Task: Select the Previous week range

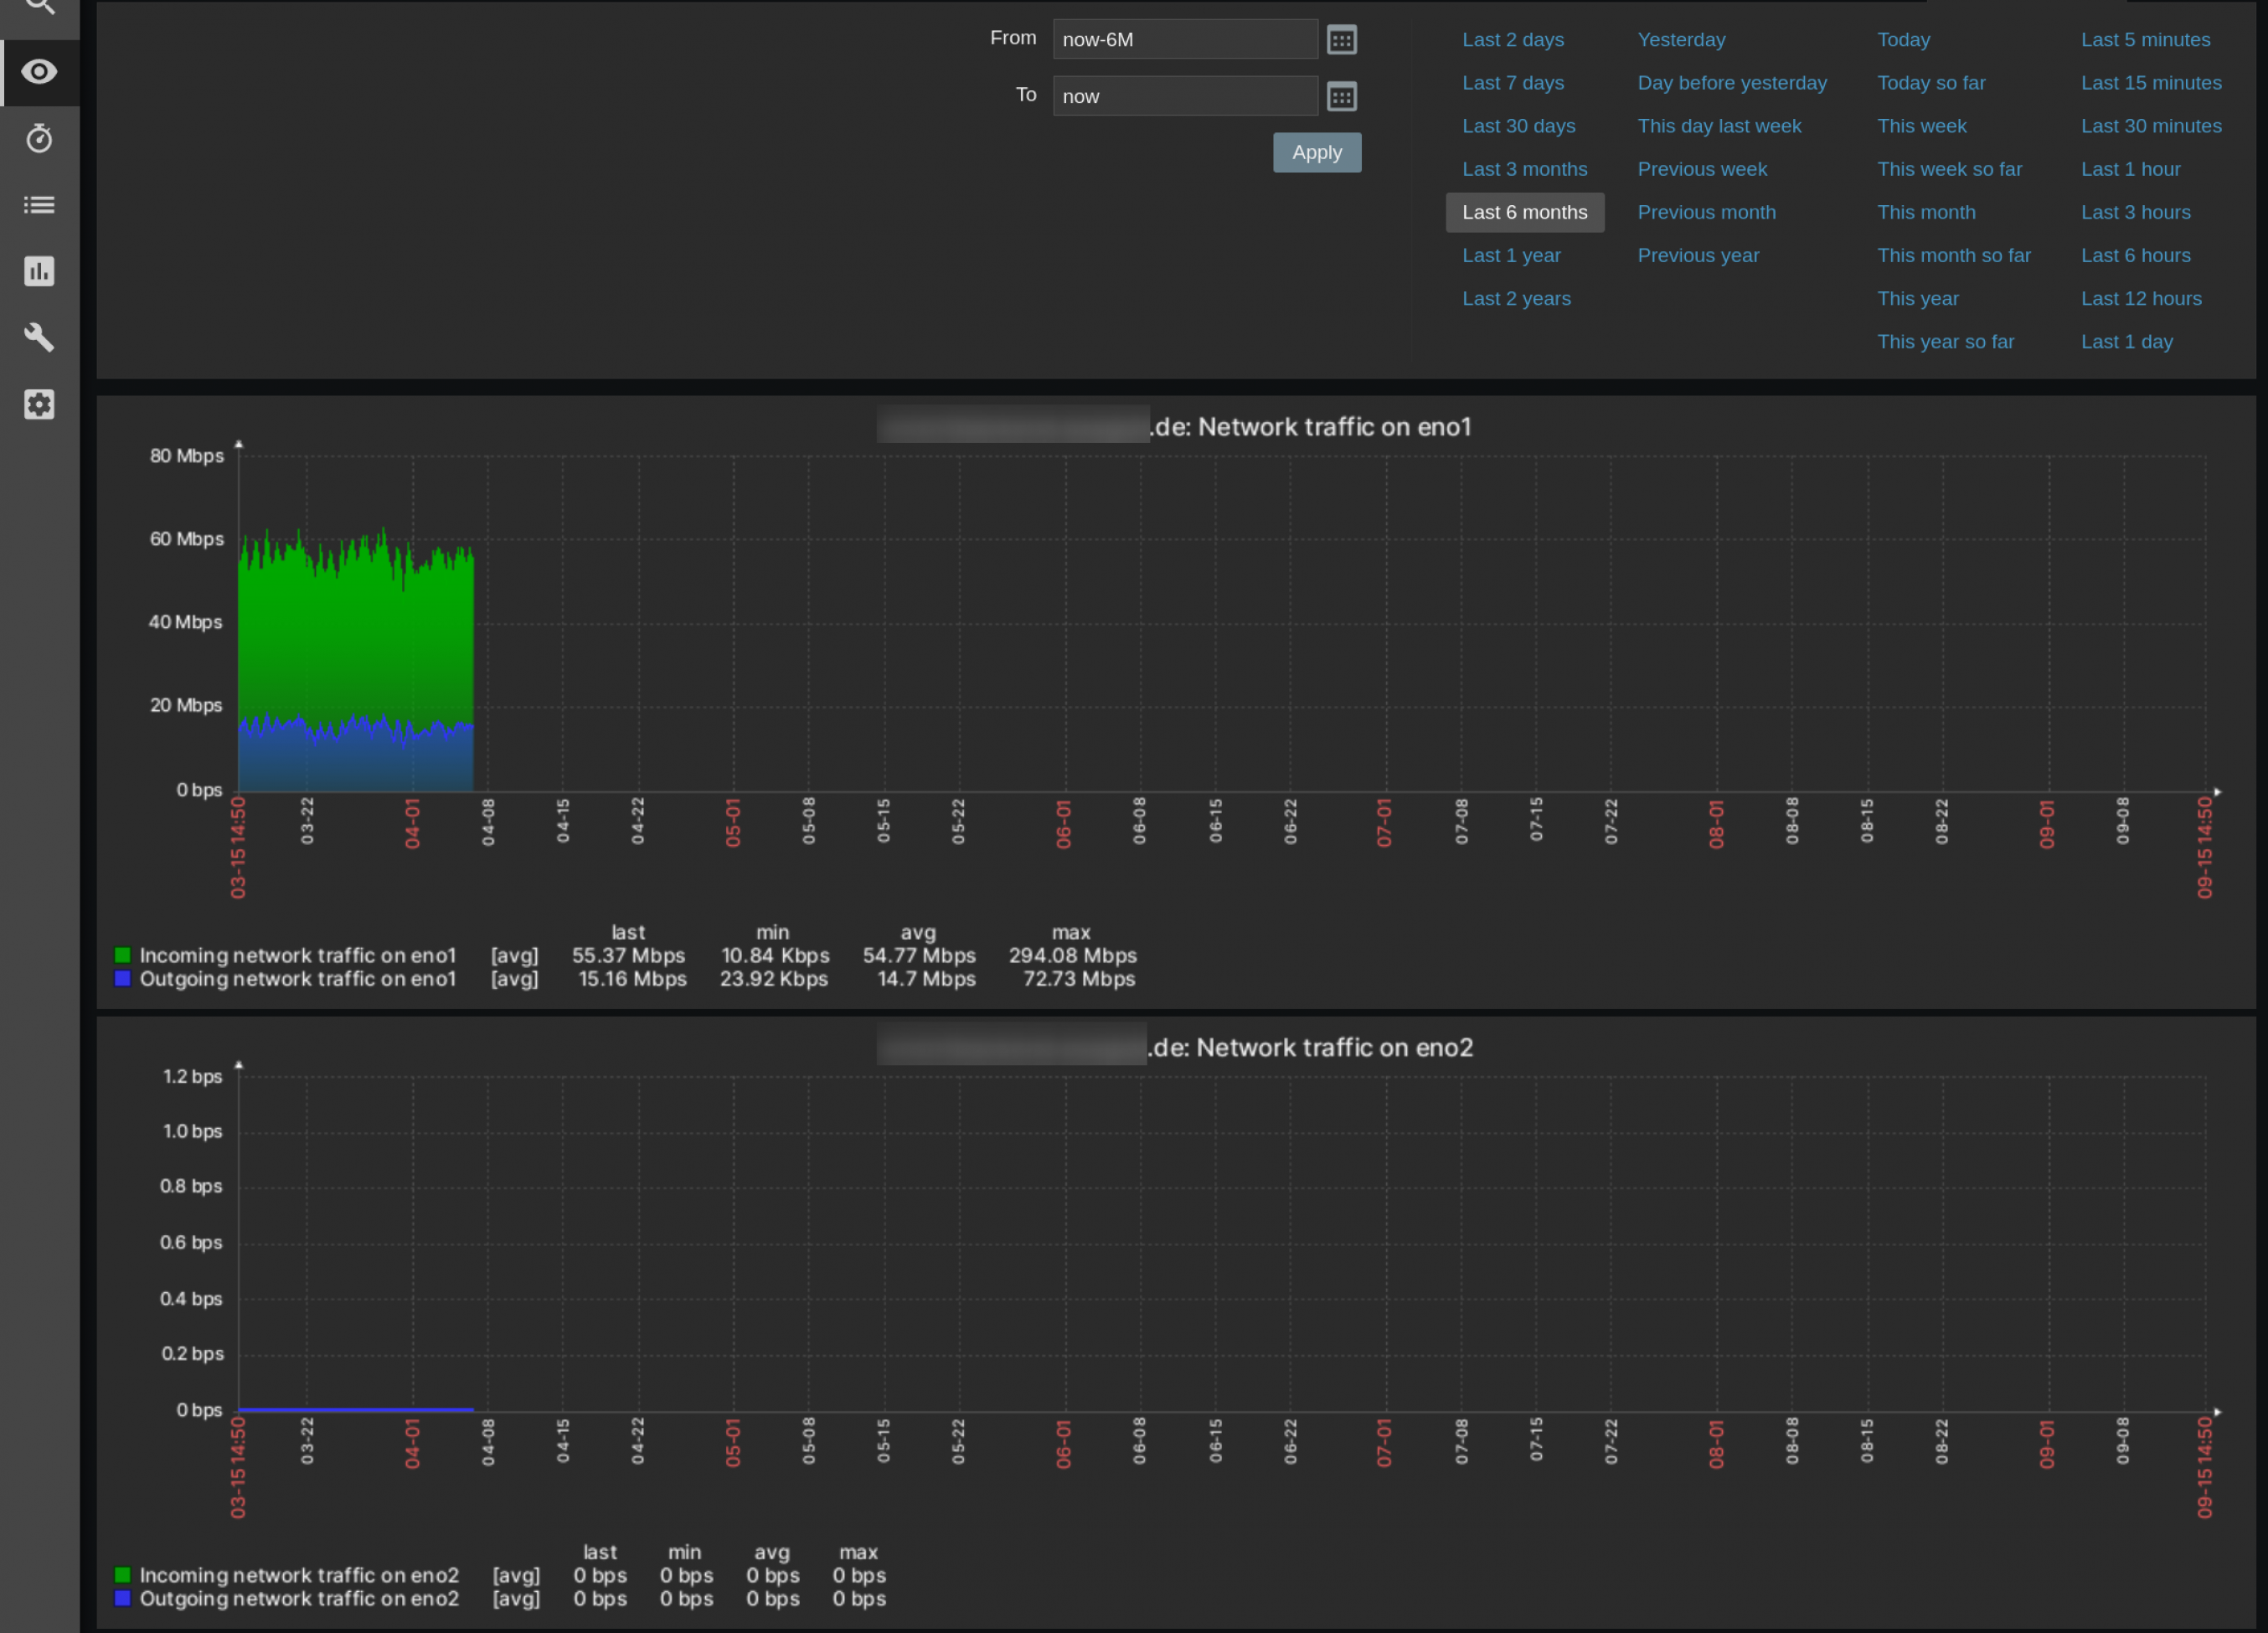Action: [1702, 170]
